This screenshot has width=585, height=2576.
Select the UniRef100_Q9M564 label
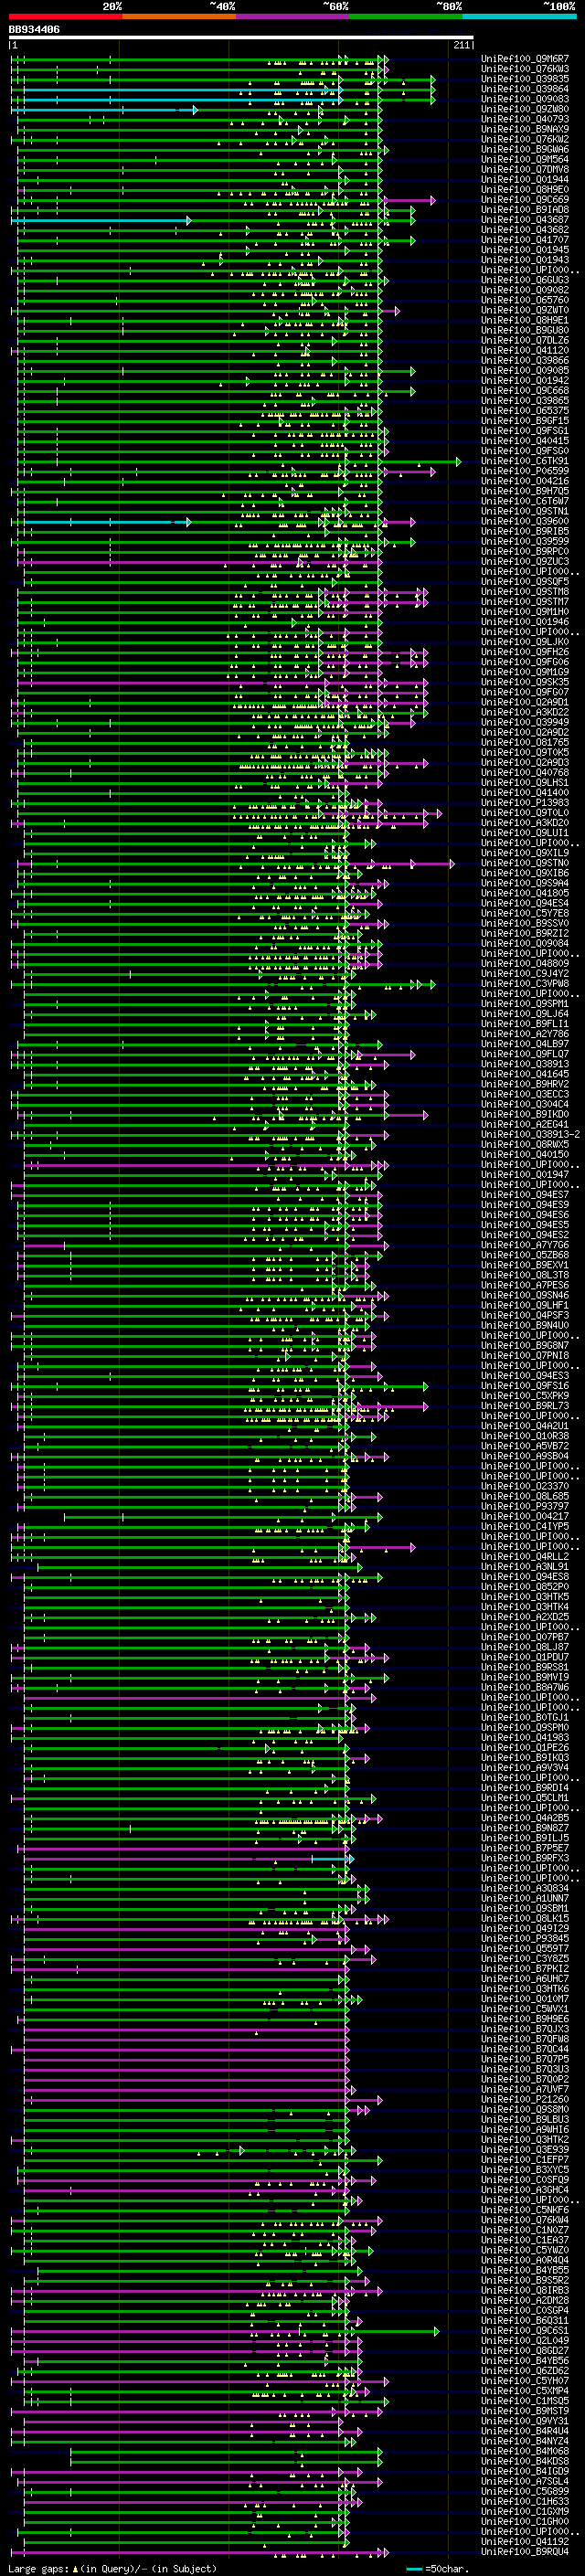pos(525,159)
